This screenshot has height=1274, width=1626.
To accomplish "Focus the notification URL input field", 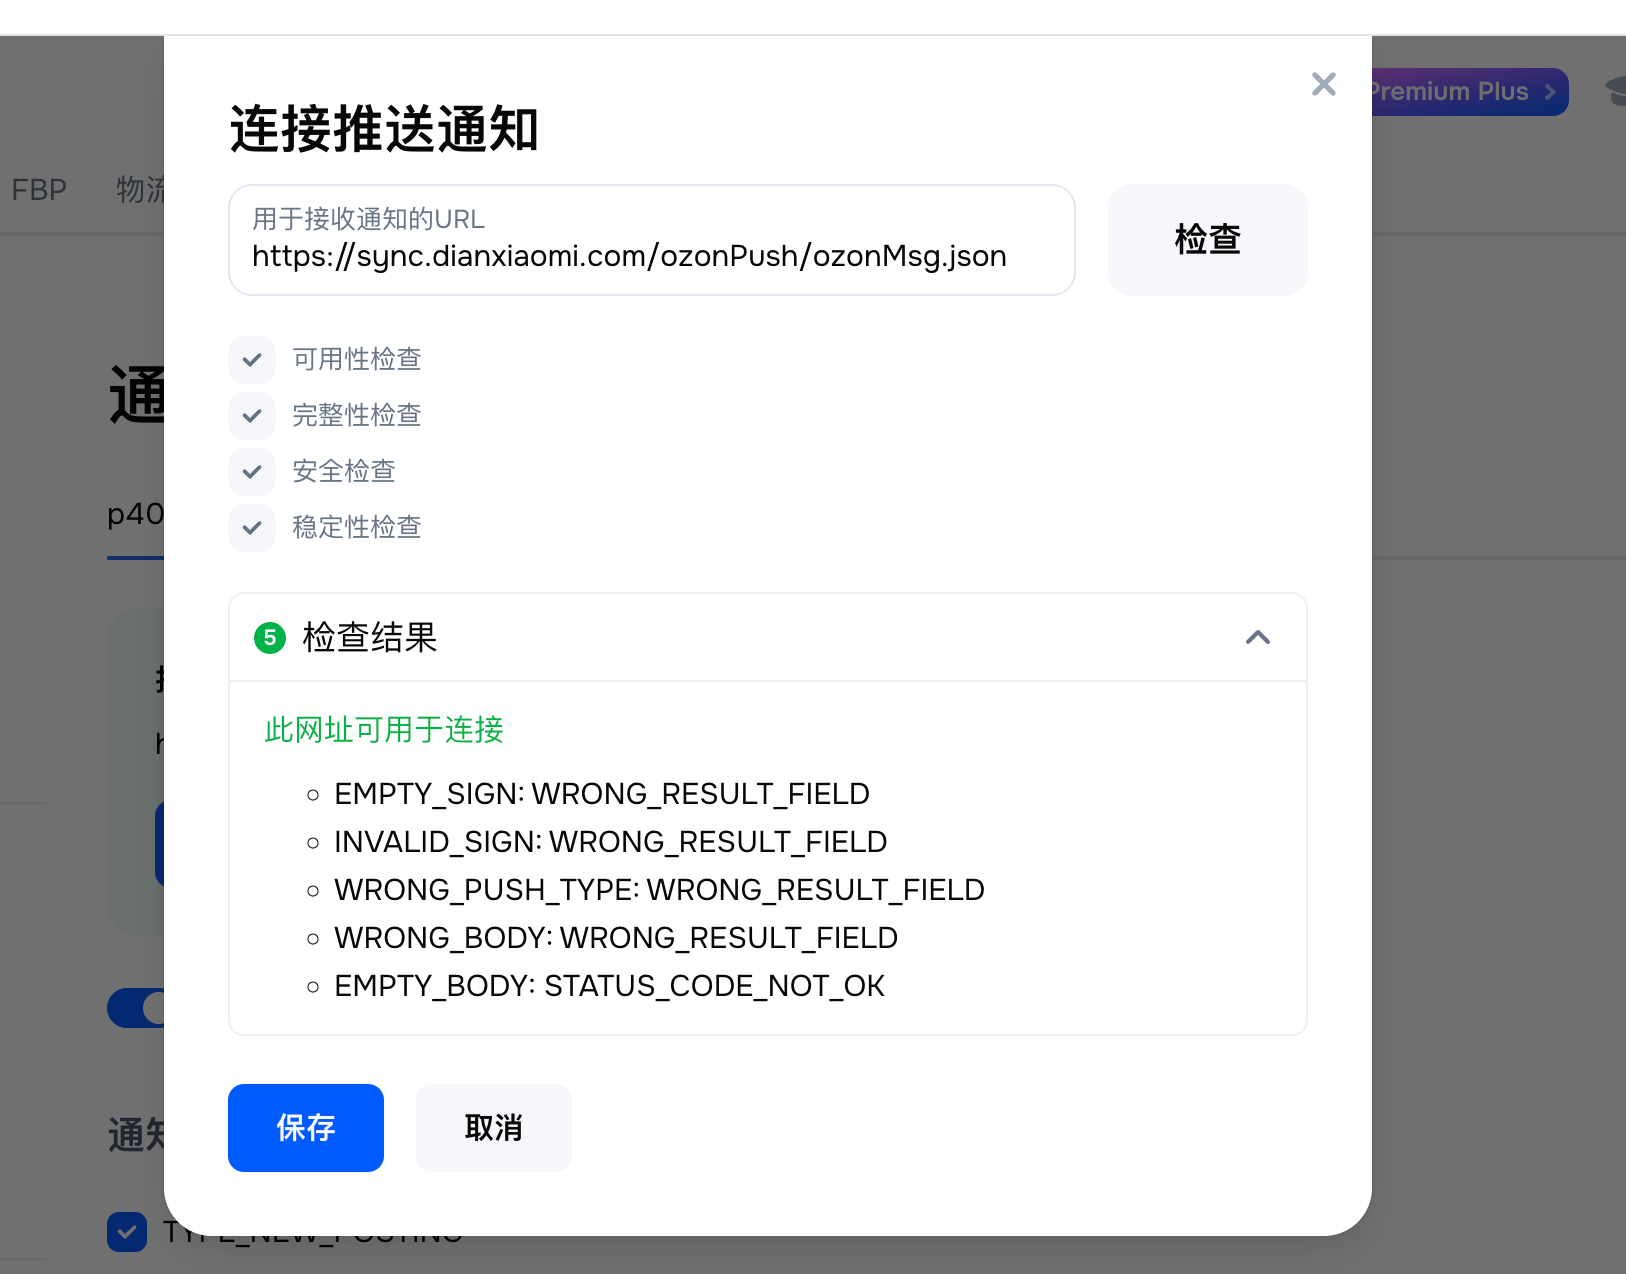I will 652,256.
